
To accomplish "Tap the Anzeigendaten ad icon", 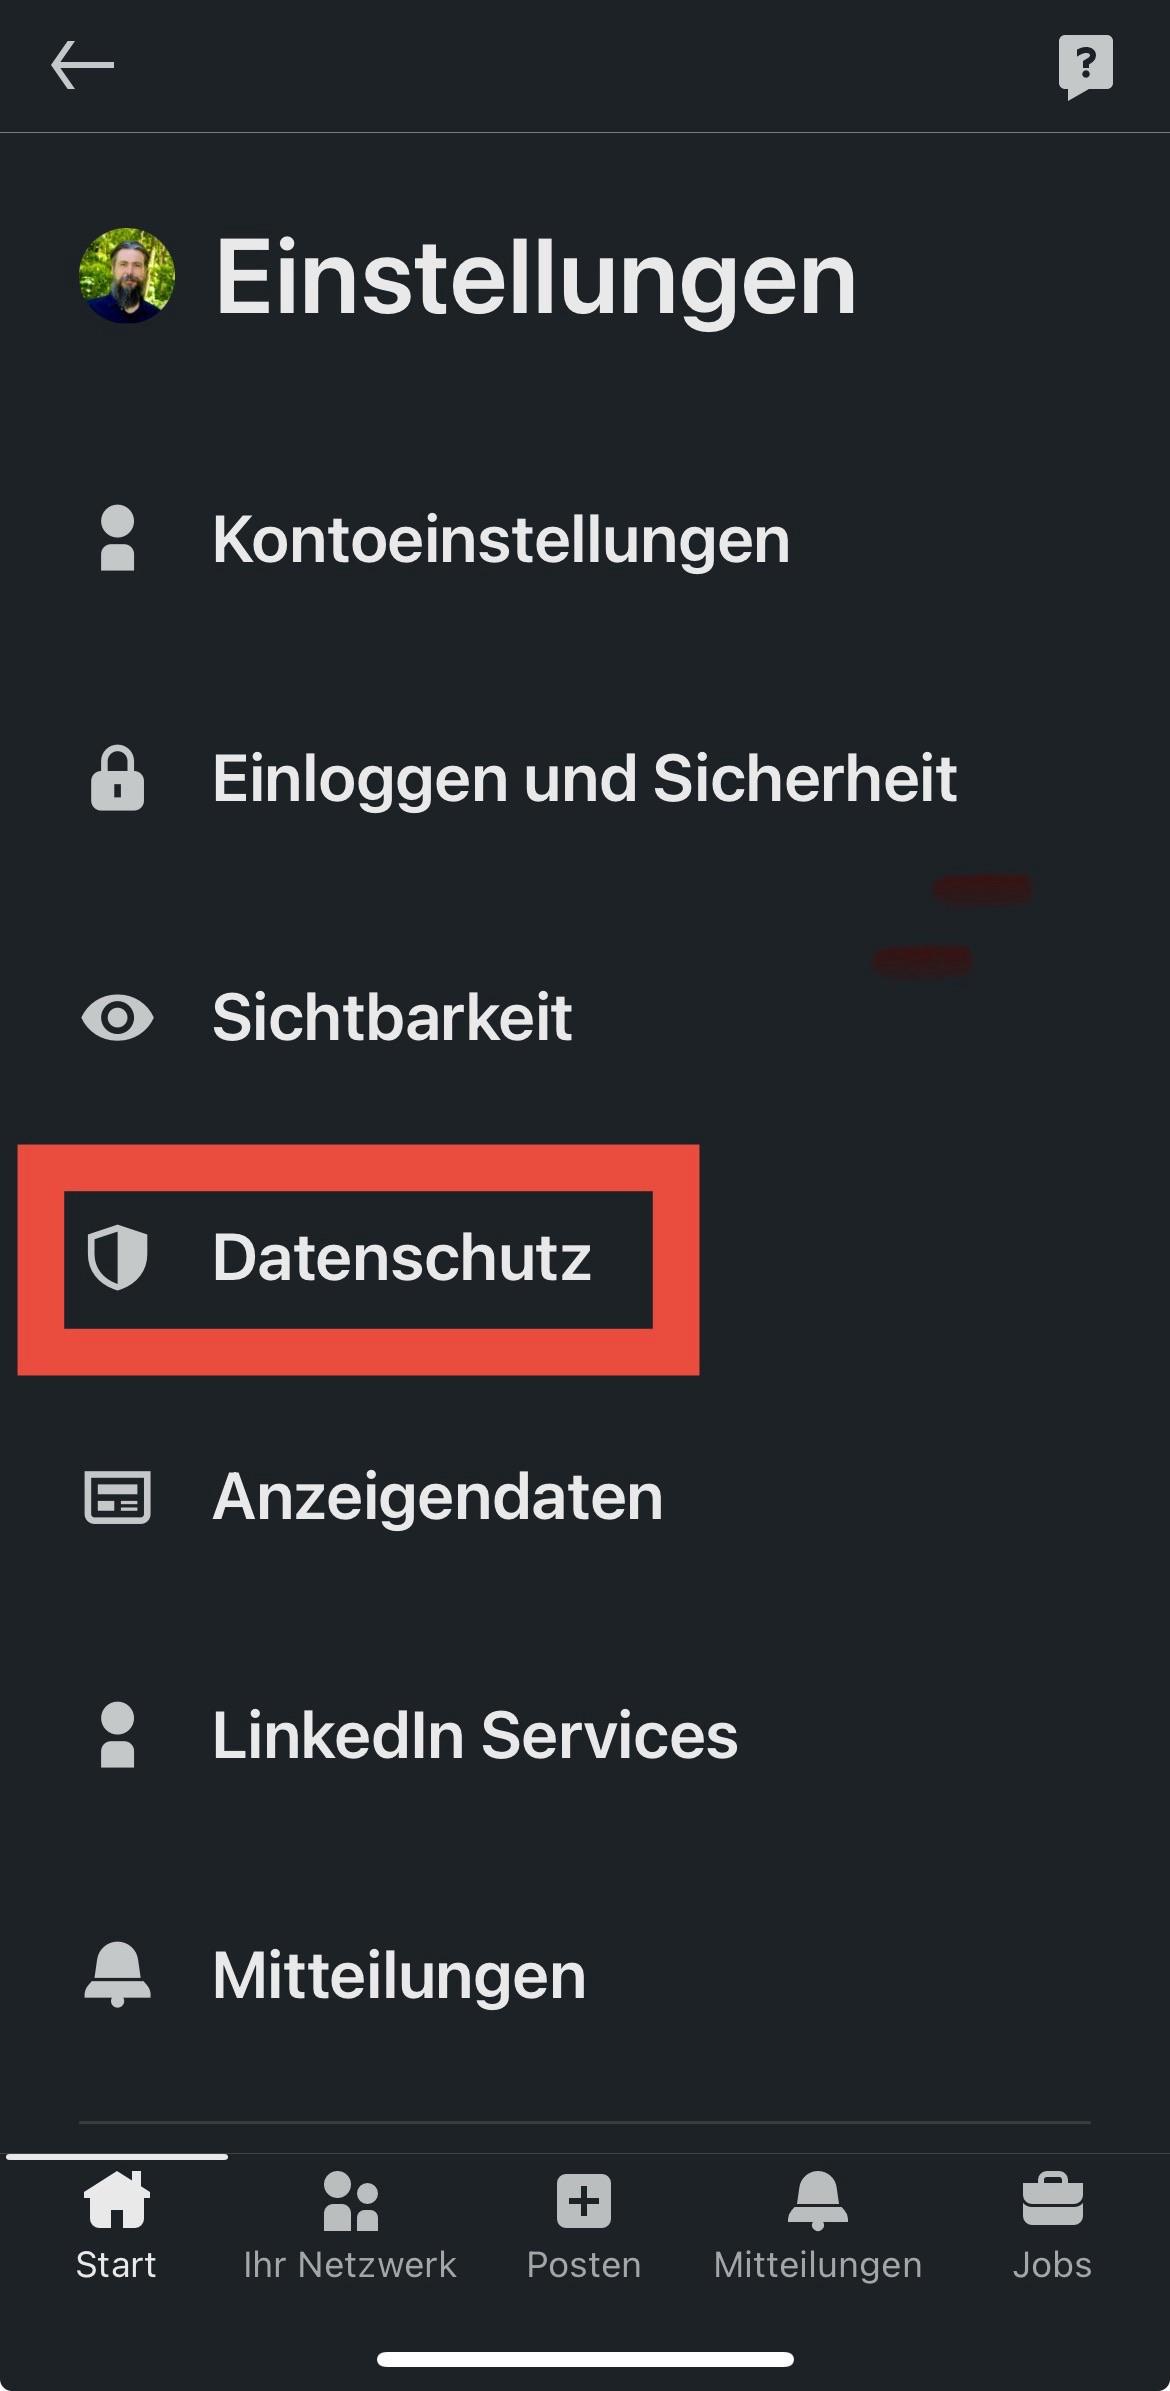I will pos(117,1497).
